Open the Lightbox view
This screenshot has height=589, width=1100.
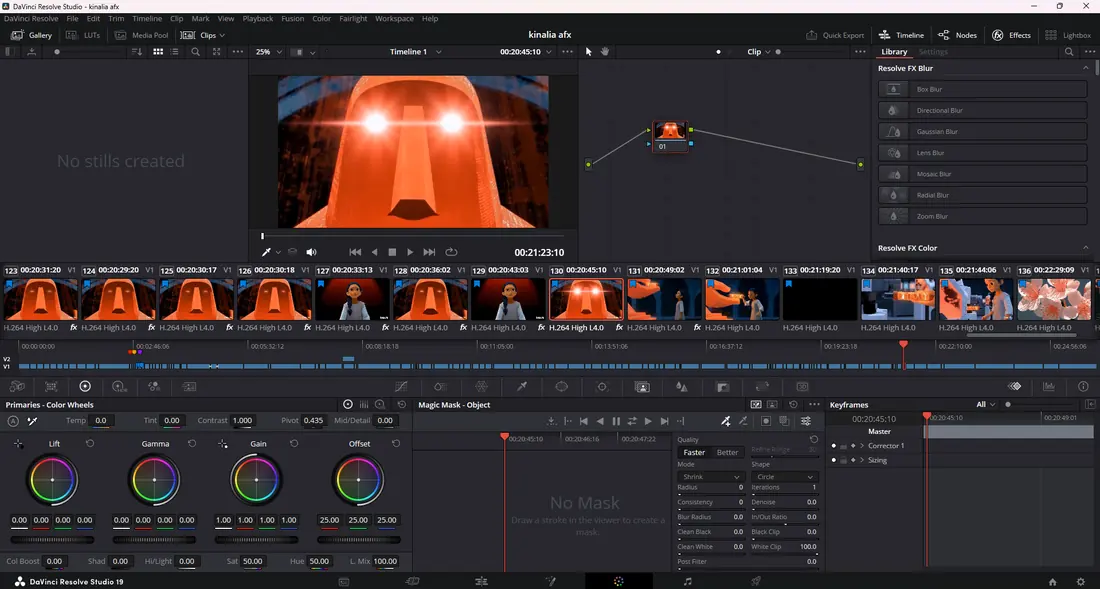[x=1068, y=35]
